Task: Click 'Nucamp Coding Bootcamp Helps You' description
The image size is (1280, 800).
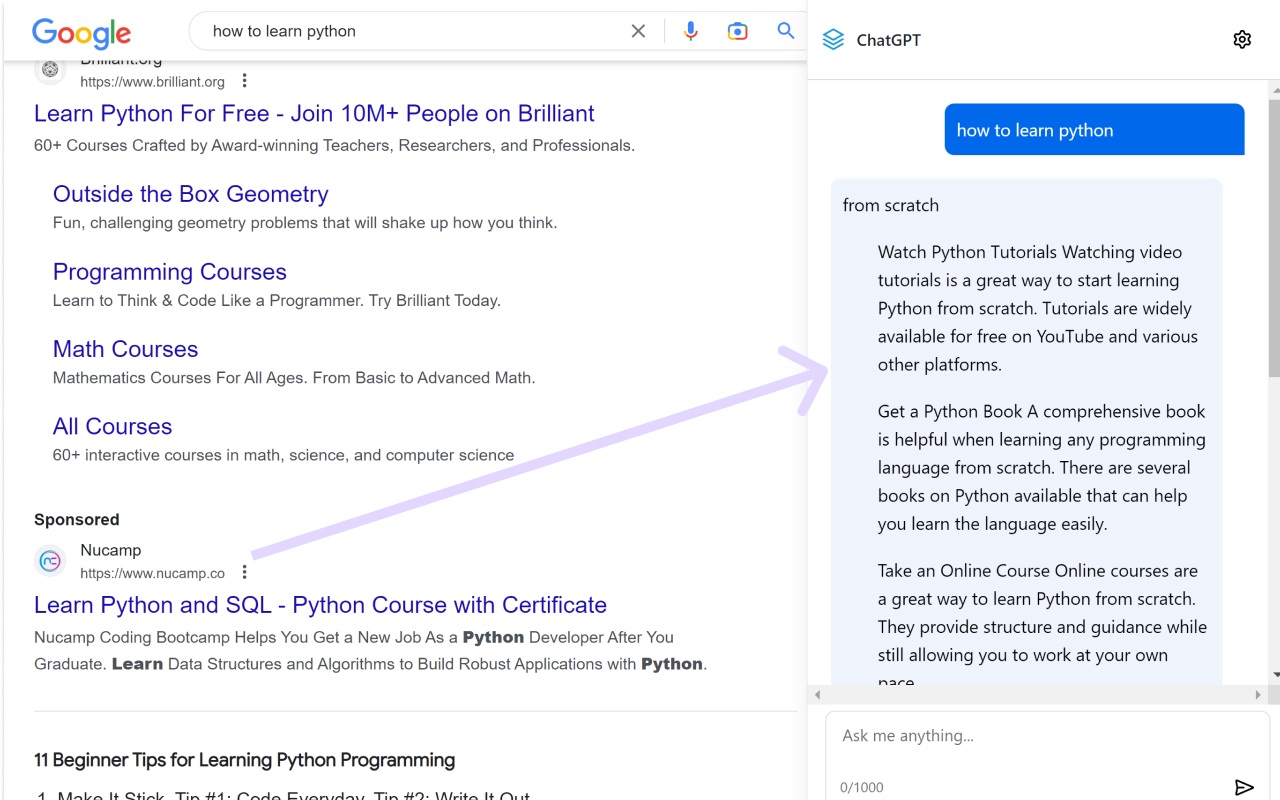Action: point(370,650)
